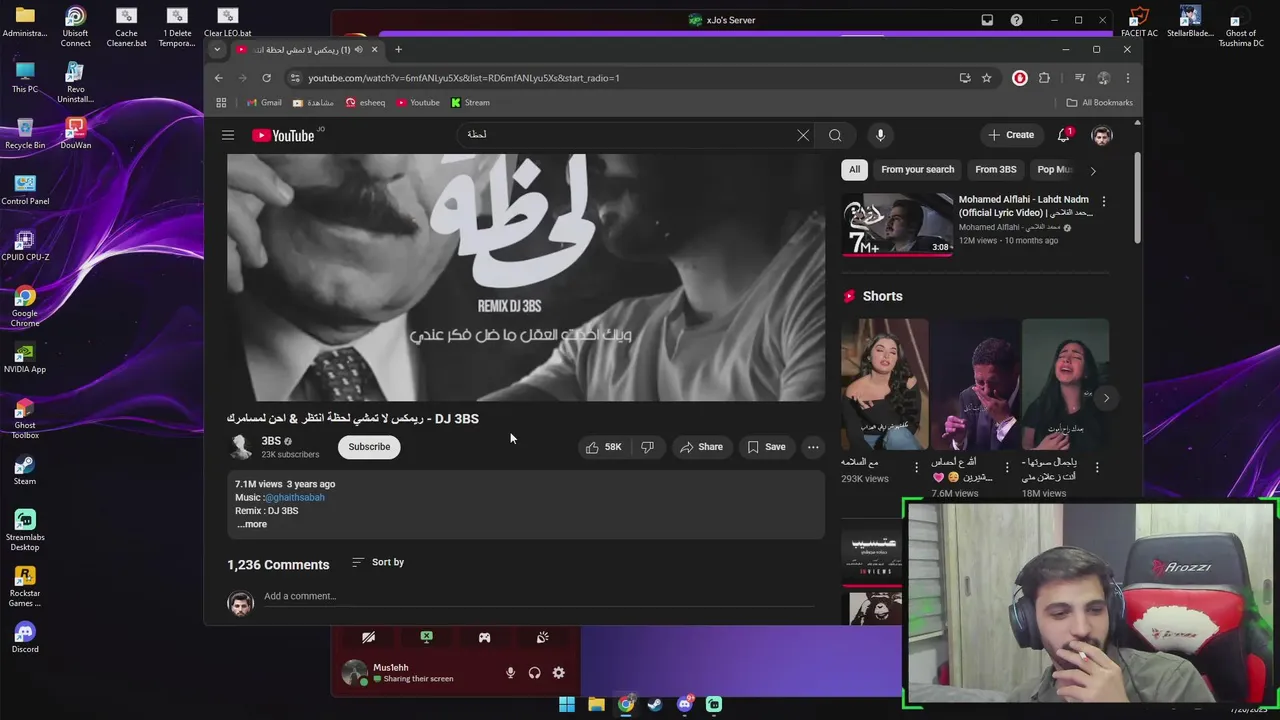
Task: Open the Gmail bookmark
Action: point(264,102)
